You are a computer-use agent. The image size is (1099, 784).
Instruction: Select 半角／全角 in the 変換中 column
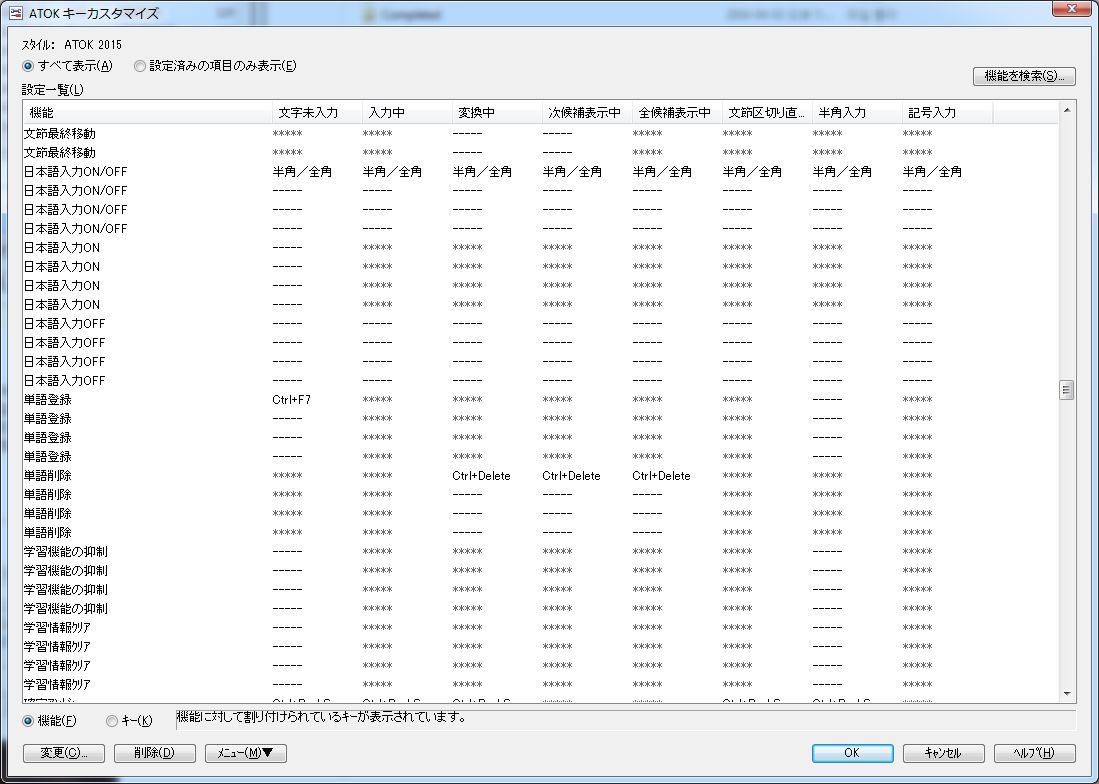pos(482,172)
